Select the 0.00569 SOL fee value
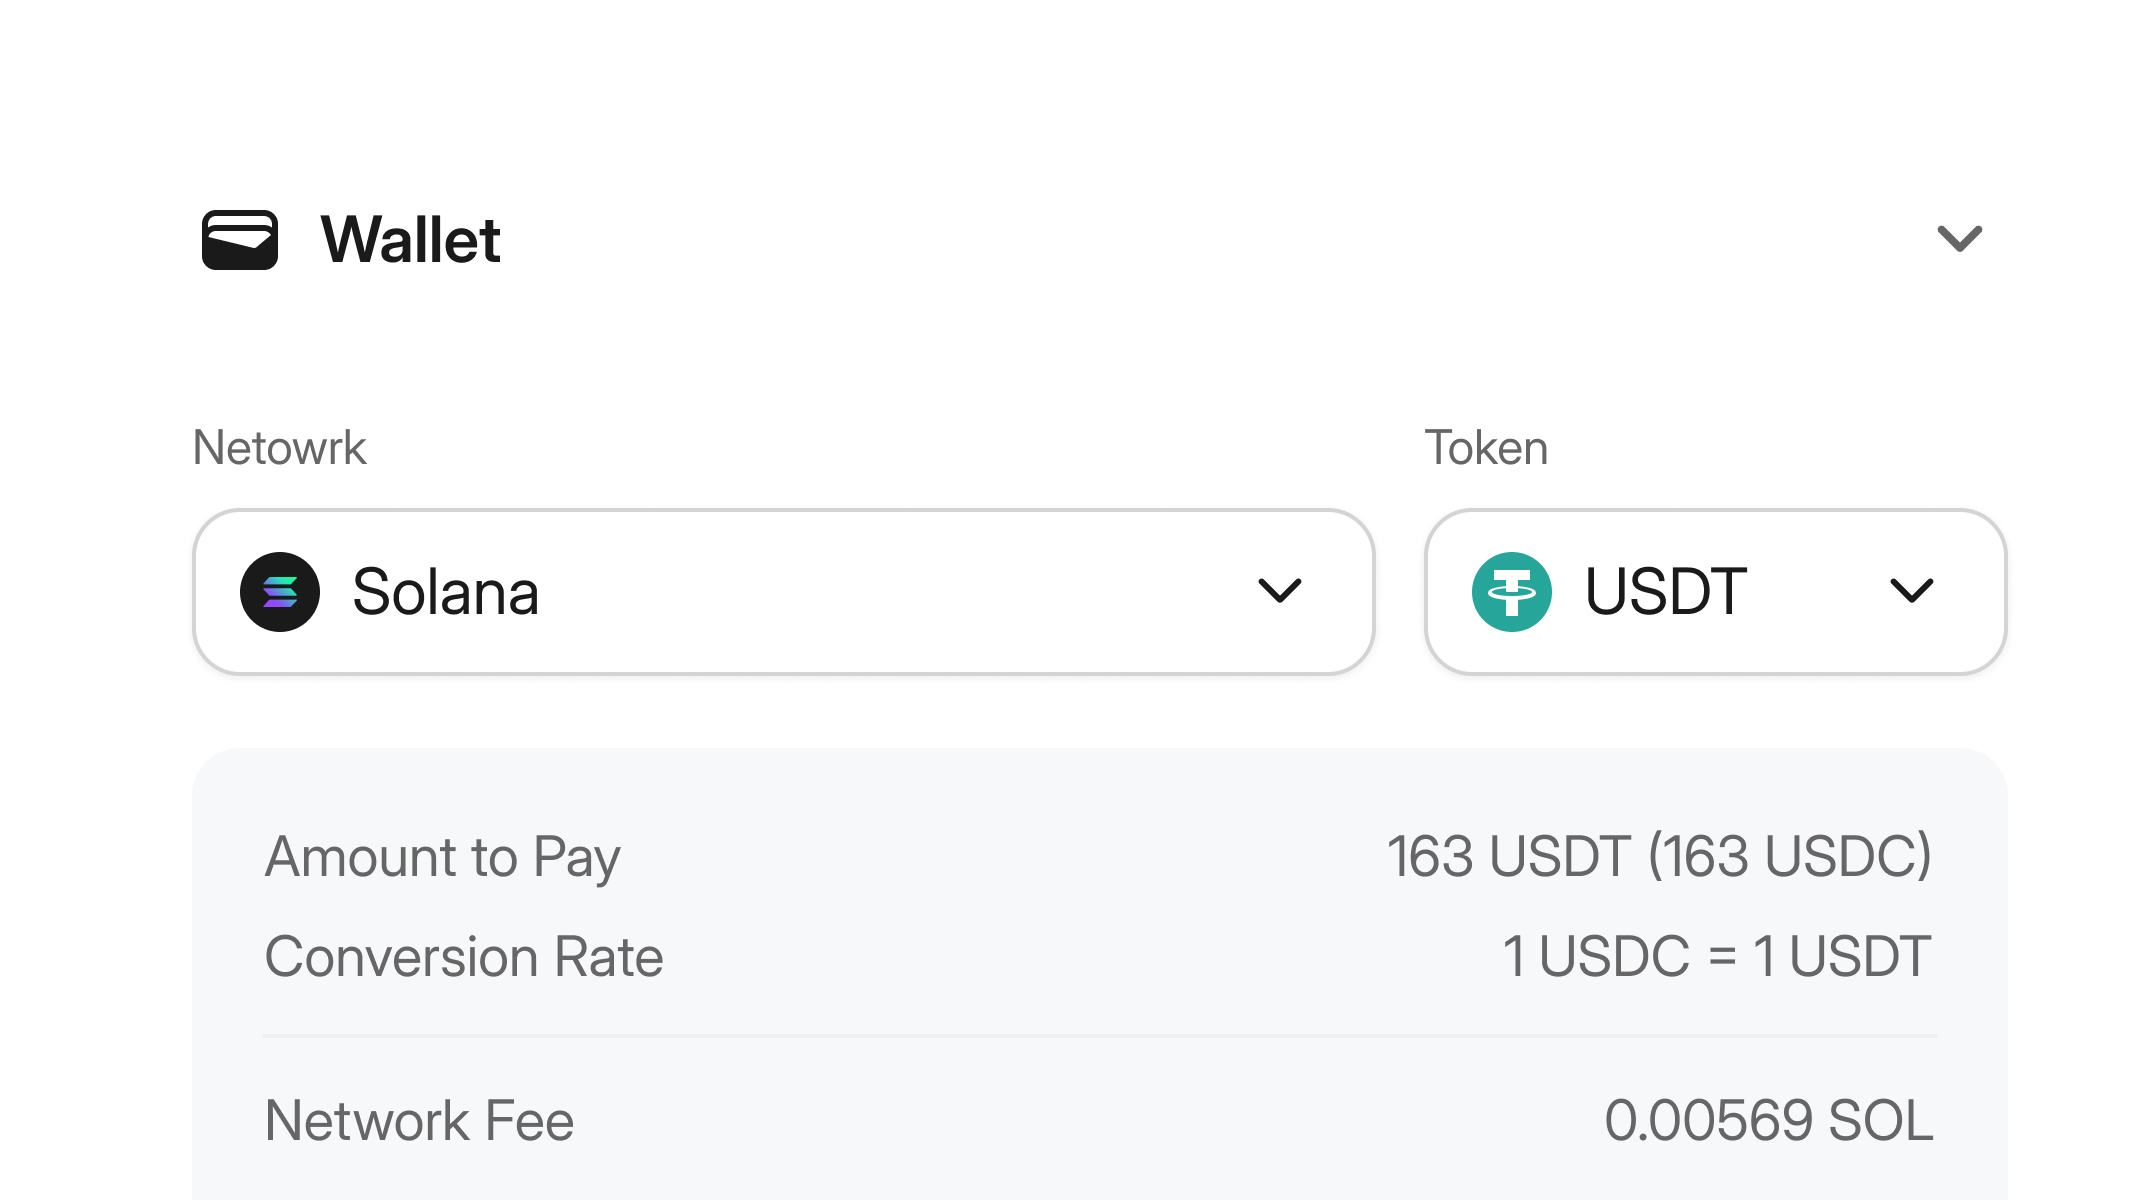This screenshot has height=1200, width=2132. click(x=1769, y=1120)
